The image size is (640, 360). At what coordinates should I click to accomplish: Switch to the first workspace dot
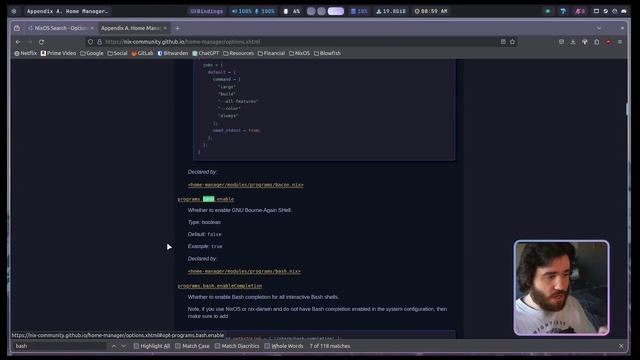click(x=311, y=11)
